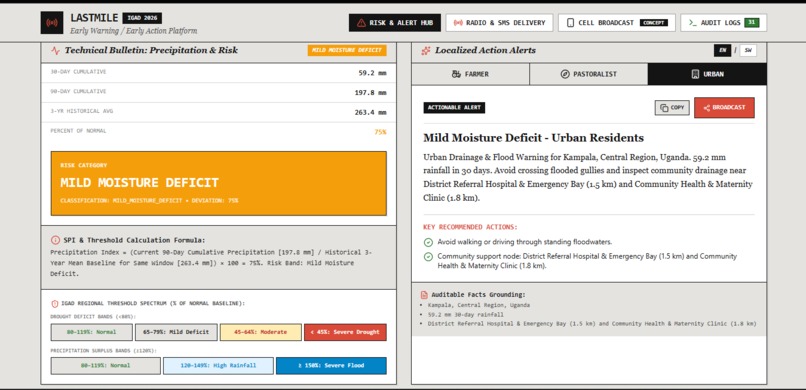Select the ≥ 150% Severe Flood band
Screen dimensions: 806x390
[x=332, y=366]
